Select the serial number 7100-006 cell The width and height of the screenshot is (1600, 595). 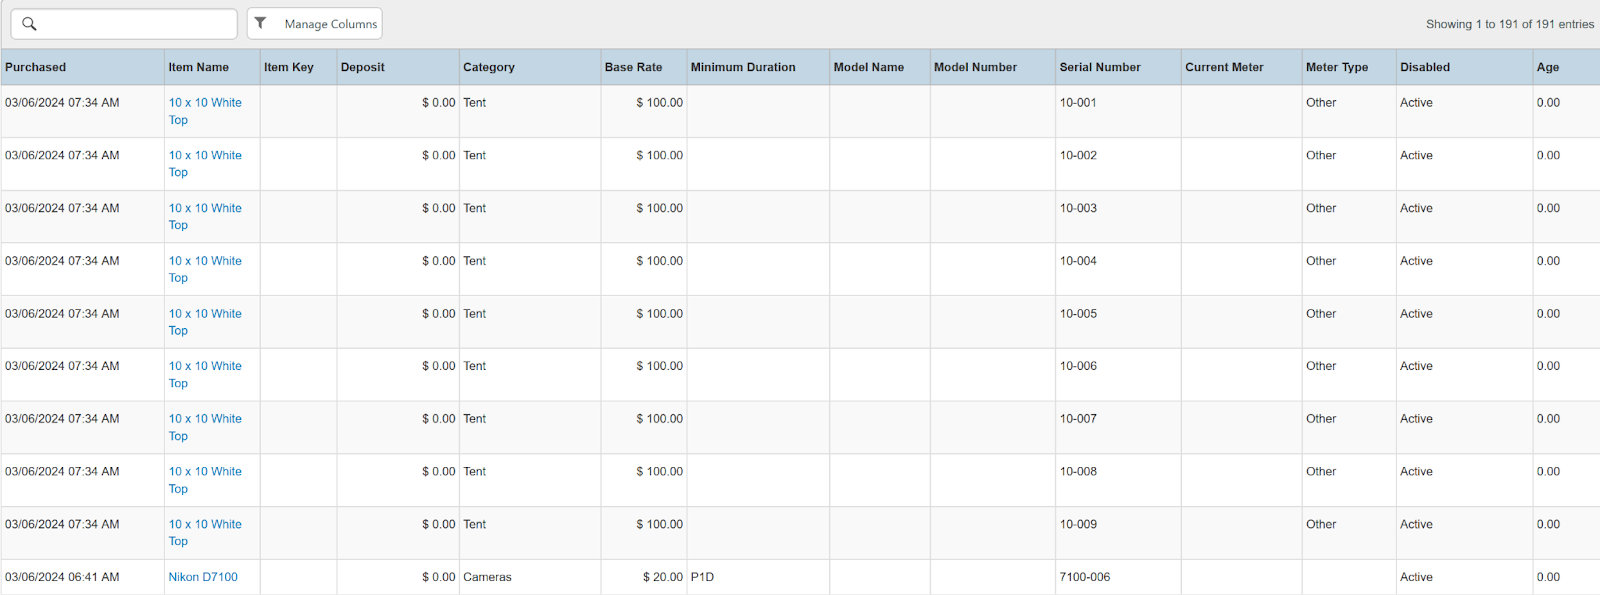click(x=1085, y=577)
